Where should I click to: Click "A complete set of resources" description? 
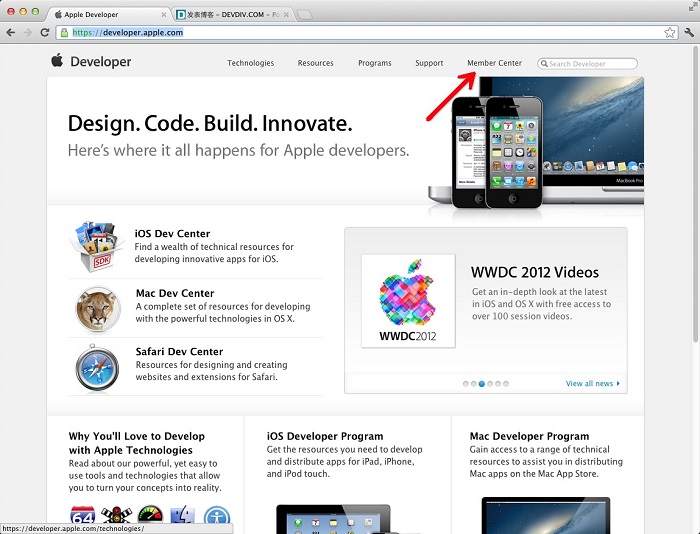point(223,313)
